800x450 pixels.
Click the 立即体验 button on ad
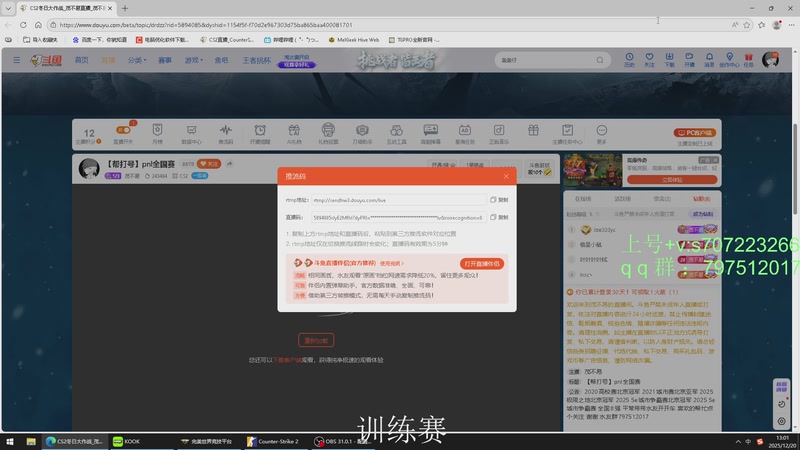tap(672, 180)
